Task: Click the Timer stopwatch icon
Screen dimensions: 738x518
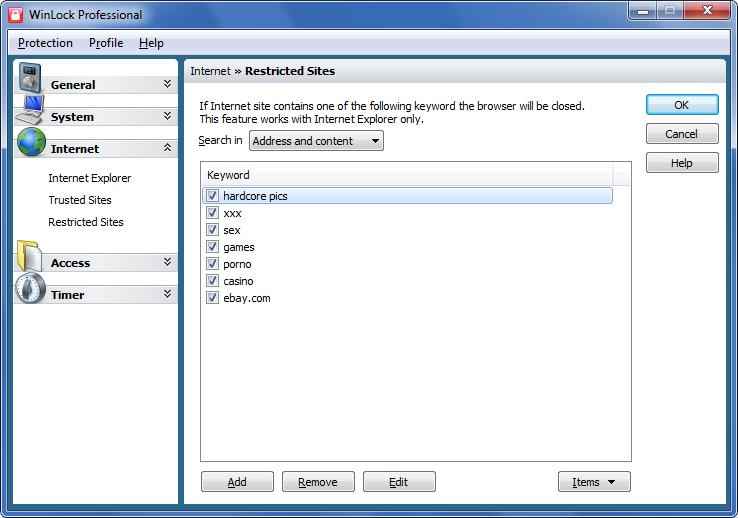Action: point(30,288)
